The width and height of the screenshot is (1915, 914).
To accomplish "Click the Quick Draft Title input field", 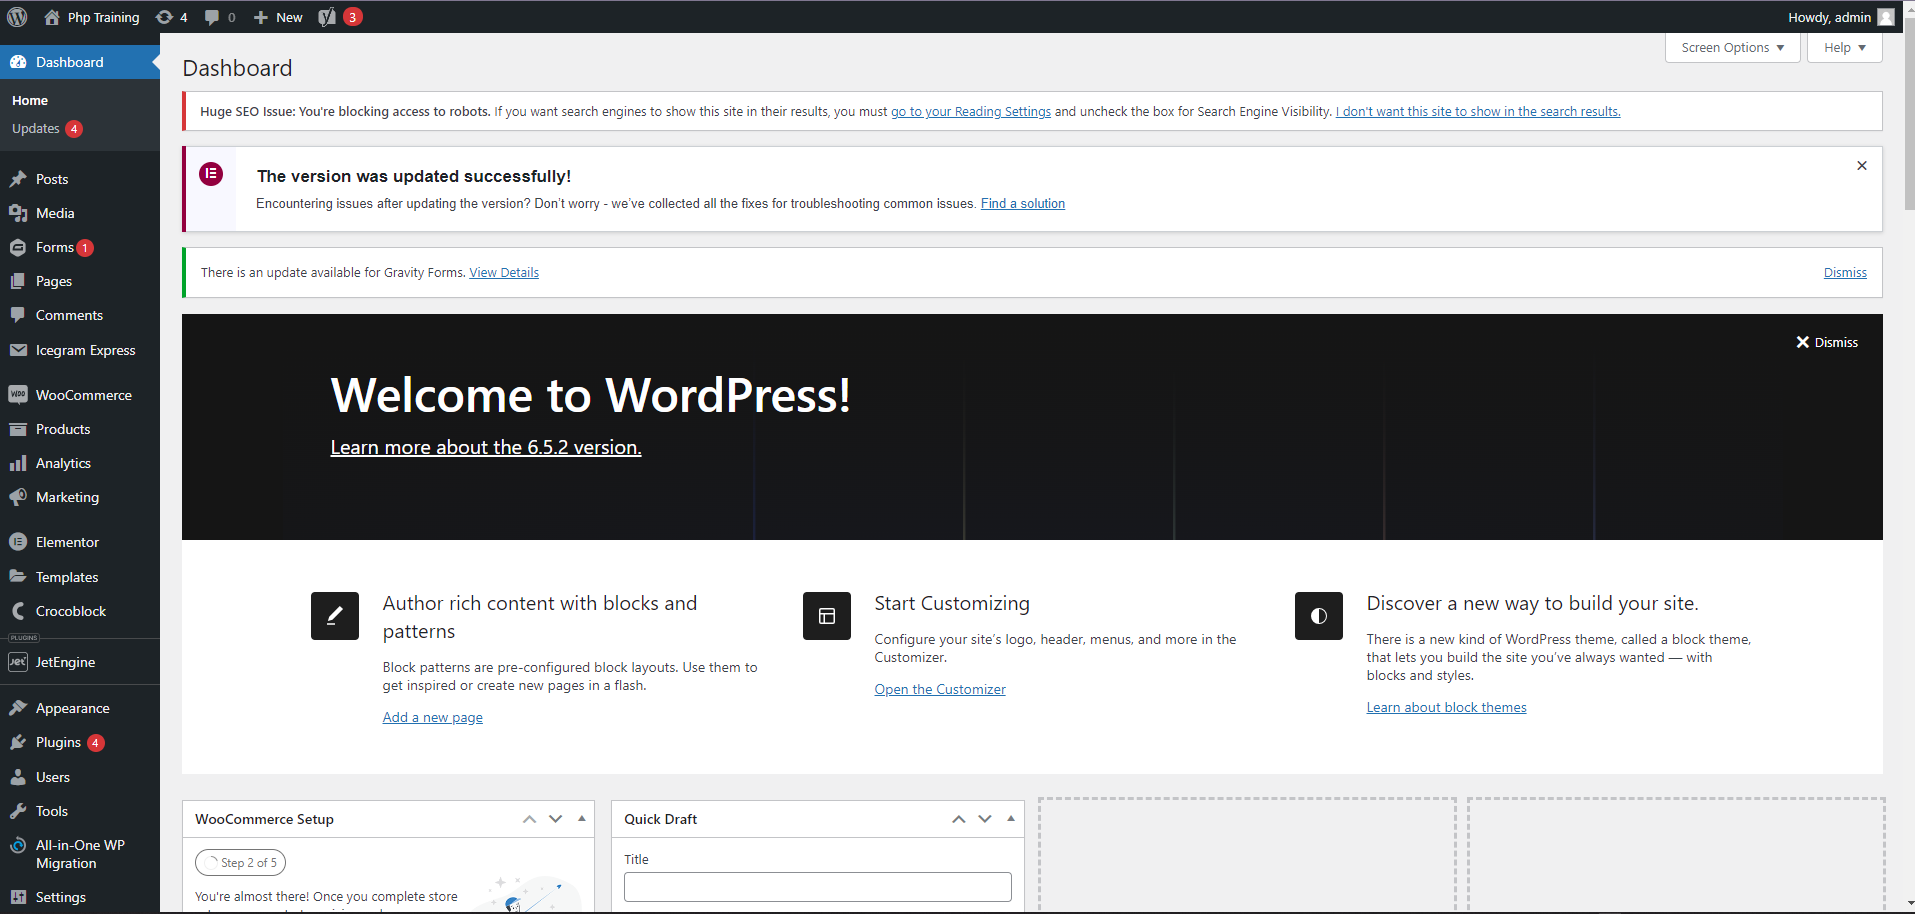I will click(x=817, y=887).
